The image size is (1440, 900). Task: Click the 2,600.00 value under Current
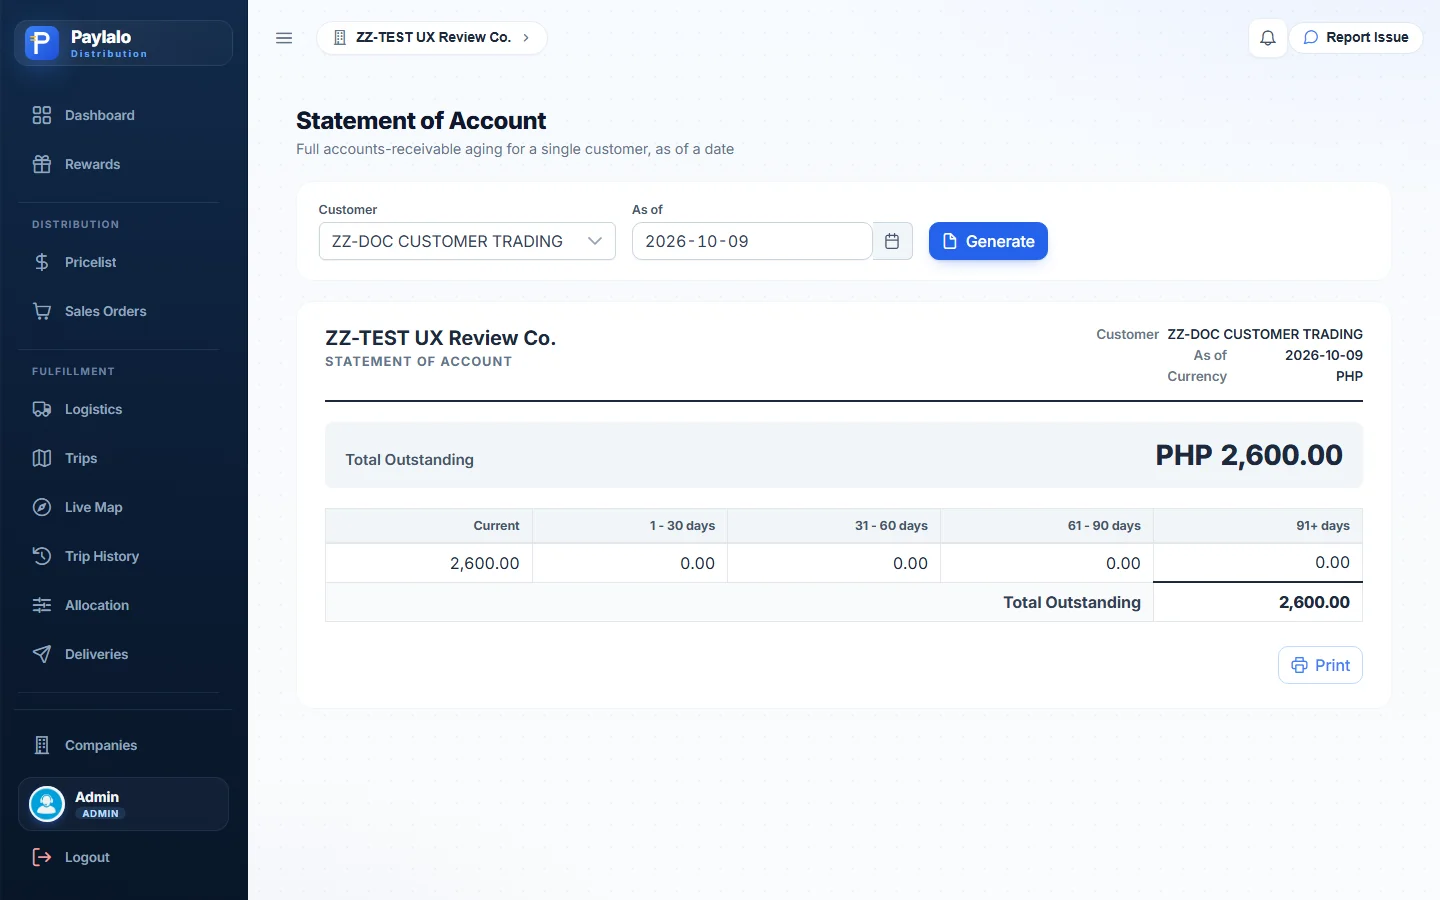(485, 563)
